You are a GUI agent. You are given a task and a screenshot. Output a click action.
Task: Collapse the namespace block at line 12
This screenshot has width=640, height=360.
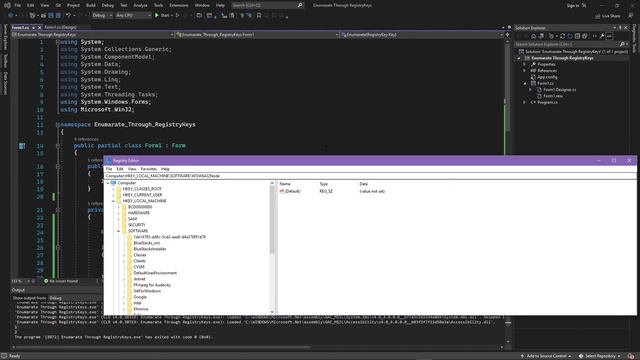pyautogui.click(x=58, y=125)
